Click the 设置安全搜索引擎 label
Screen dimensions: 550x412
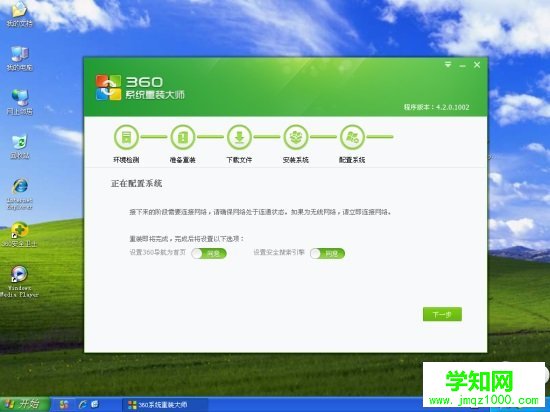click(279, 252)
